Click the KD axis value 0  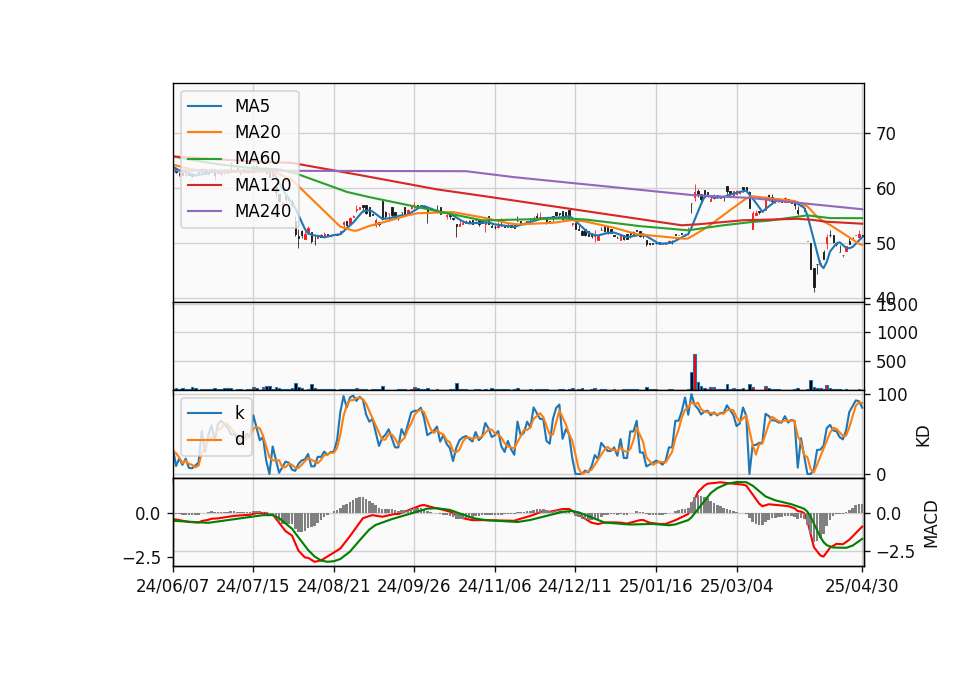click(x=882, y=474)
